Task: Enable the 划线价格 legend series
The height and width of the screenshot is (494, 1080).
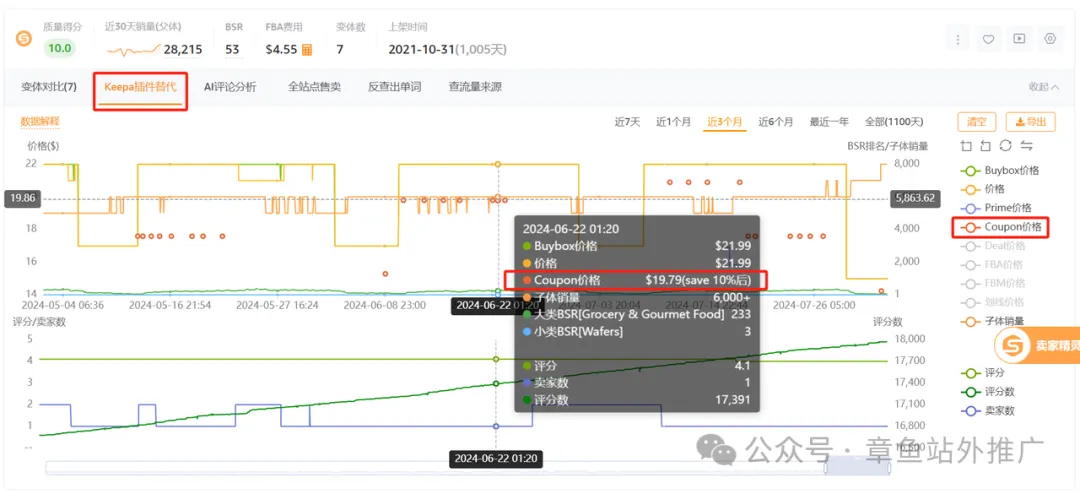Action: pos(992,302)
